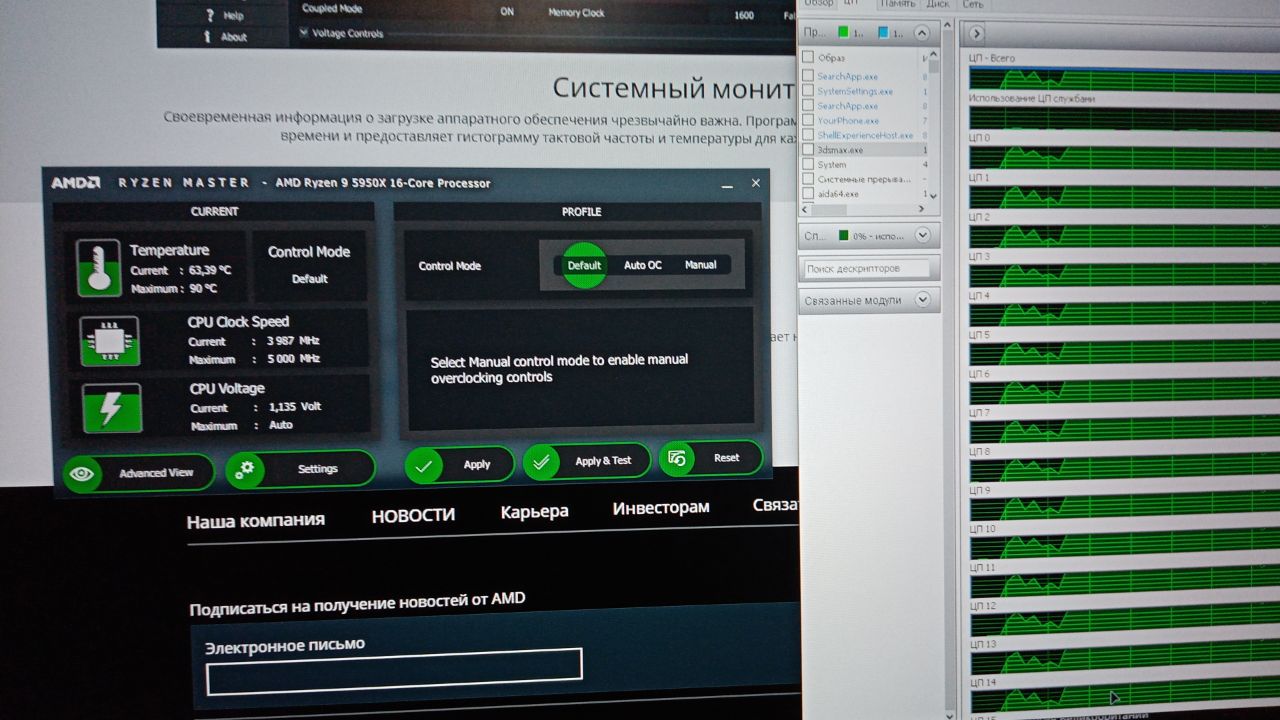Click the lightning bolt CPU Voltage icon
The height and width of the screenshot is (720, 1280).
click(x=112, y=407)
